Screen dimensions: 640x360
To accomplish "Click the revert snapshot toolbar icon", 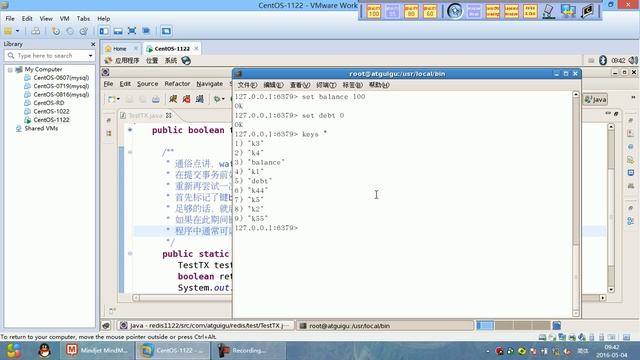I will tap(70, 31).
